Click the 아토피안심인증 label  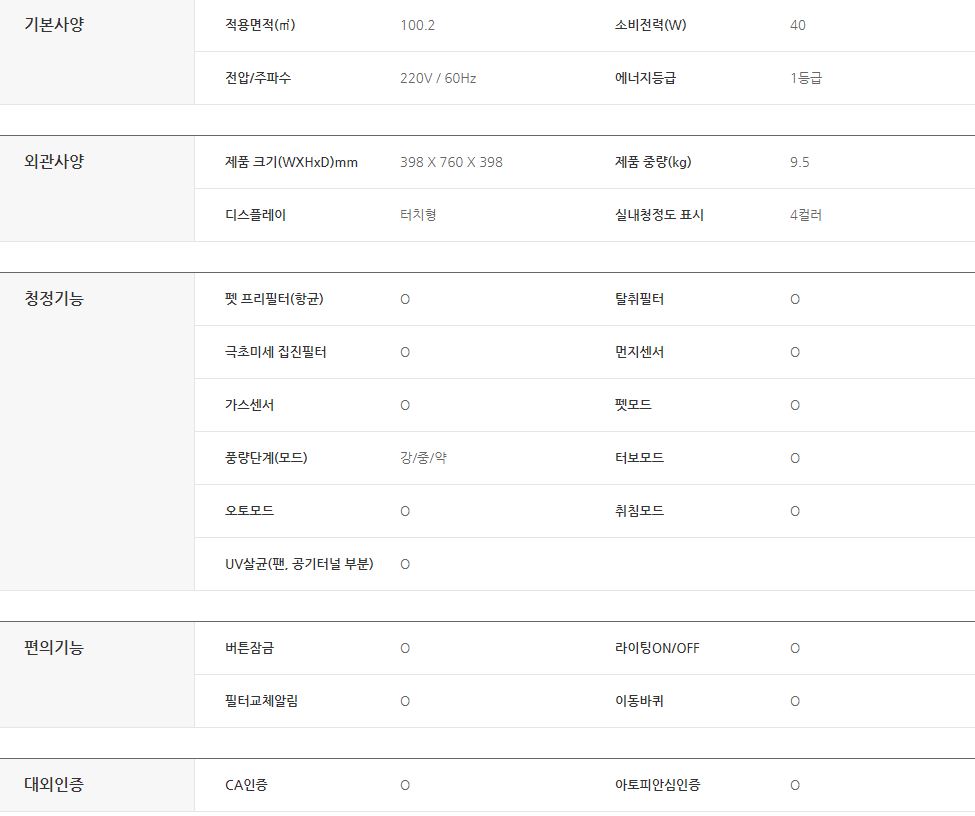point(657,785)
